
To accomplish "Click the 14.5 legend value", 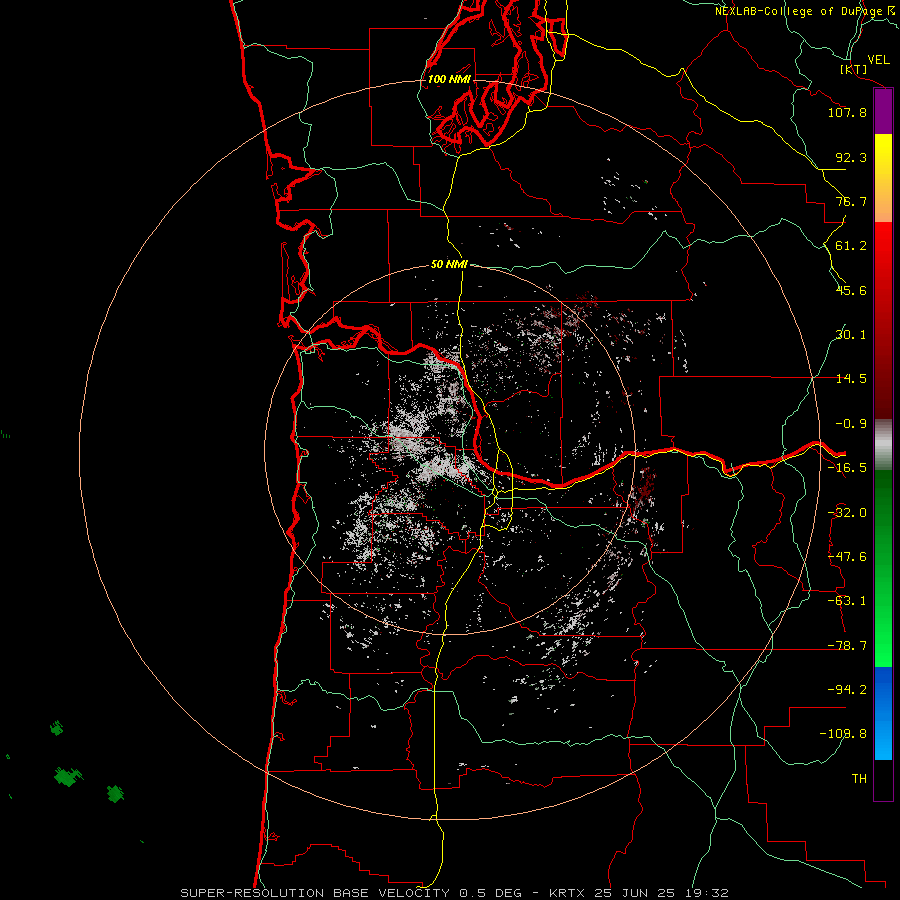I will coord(851,379).
